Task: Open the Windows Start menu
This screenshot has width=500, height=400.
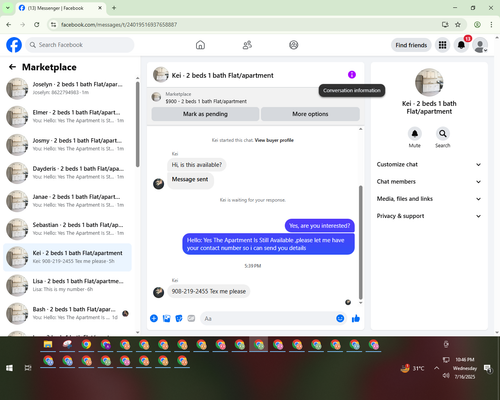Action: (x=9, y=368)
